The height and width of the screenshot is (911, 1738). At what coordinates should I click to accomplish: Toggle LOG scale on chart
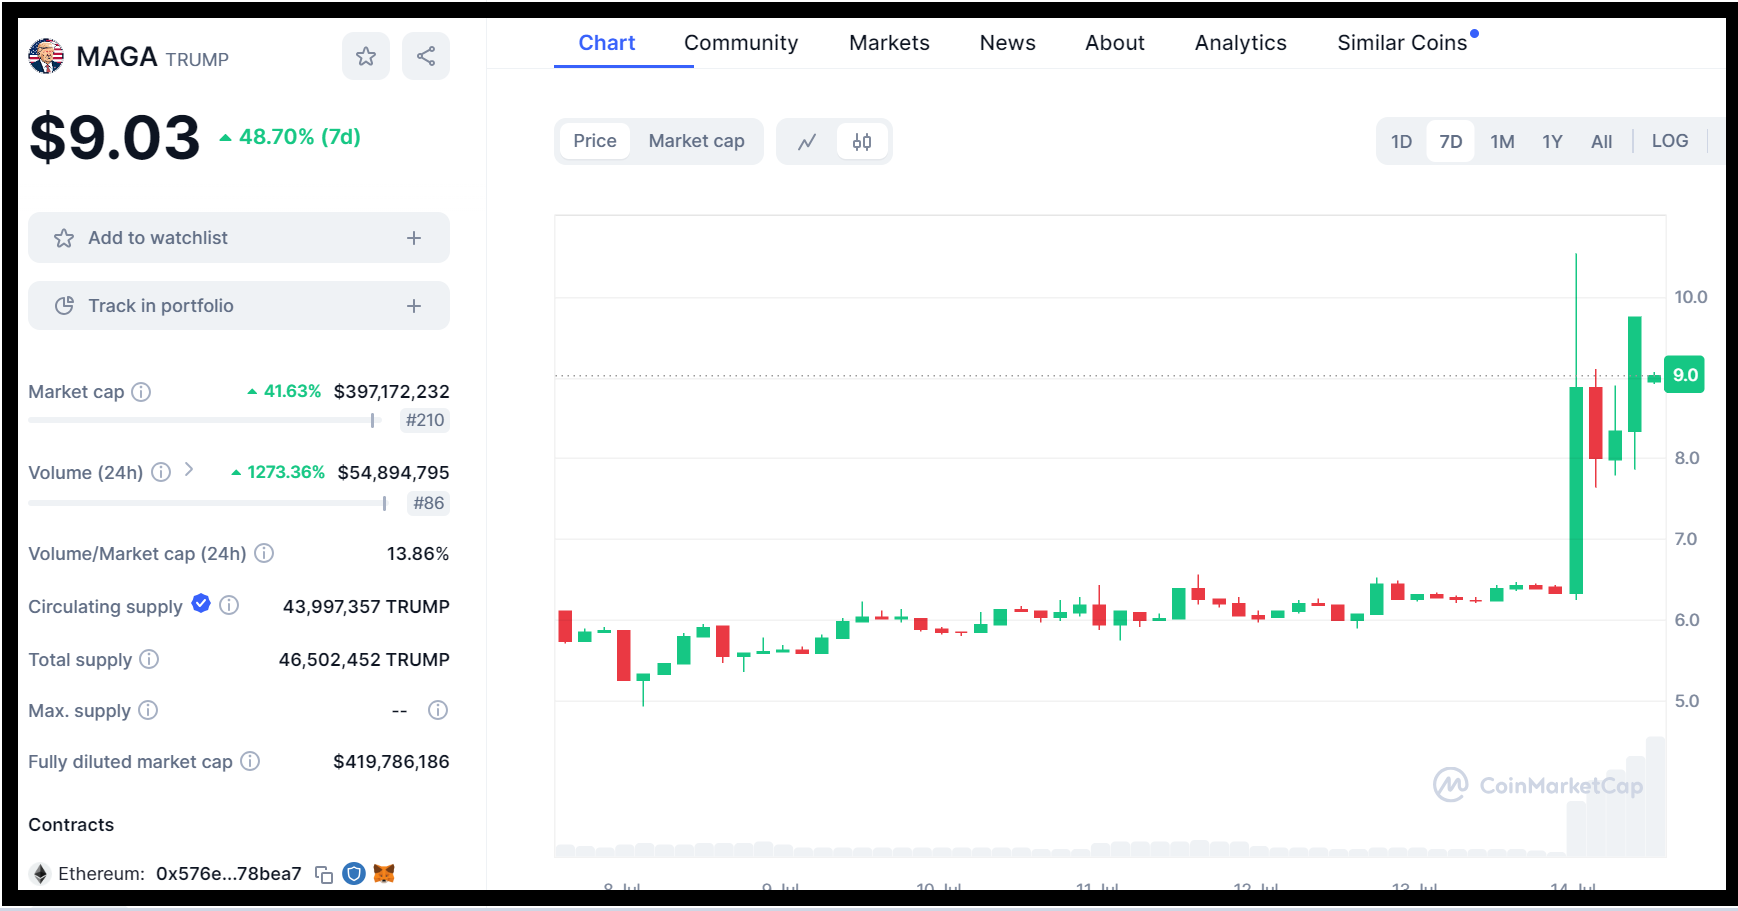pos(1670,141)
